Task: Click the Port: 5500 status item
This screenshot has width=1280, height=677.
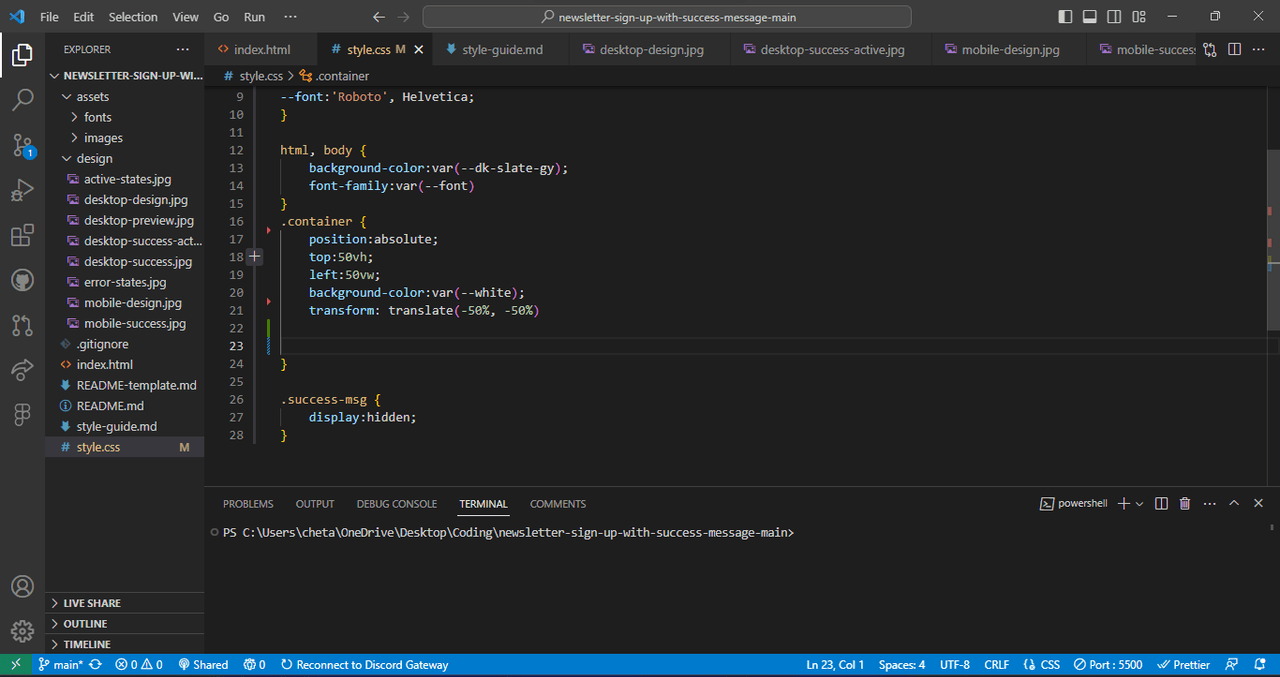Action: (1108, 665)
